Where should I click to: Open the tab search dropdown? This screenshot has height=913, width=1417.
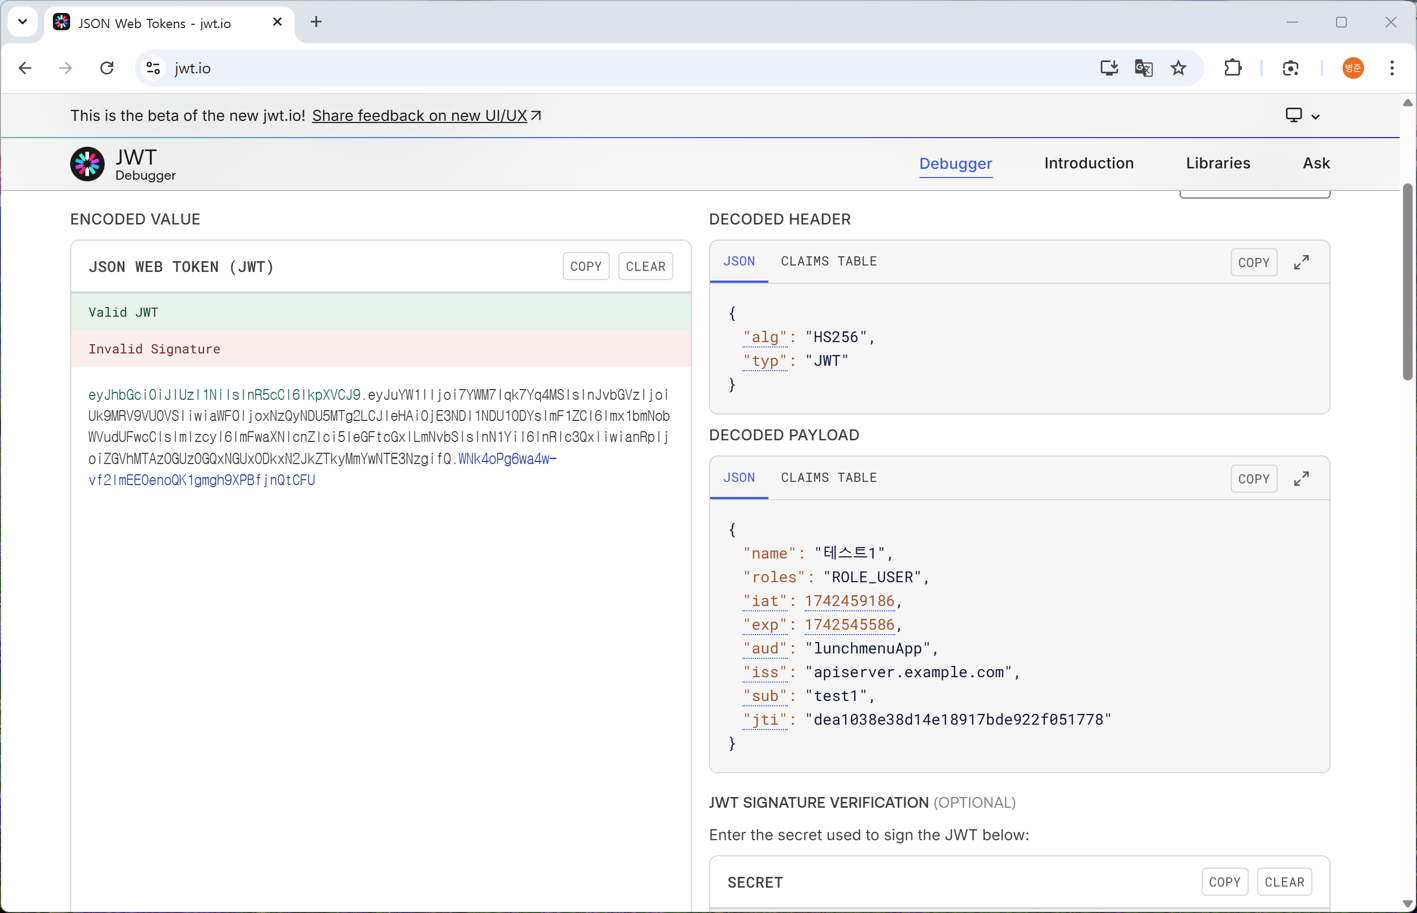[x=22, y=22]
